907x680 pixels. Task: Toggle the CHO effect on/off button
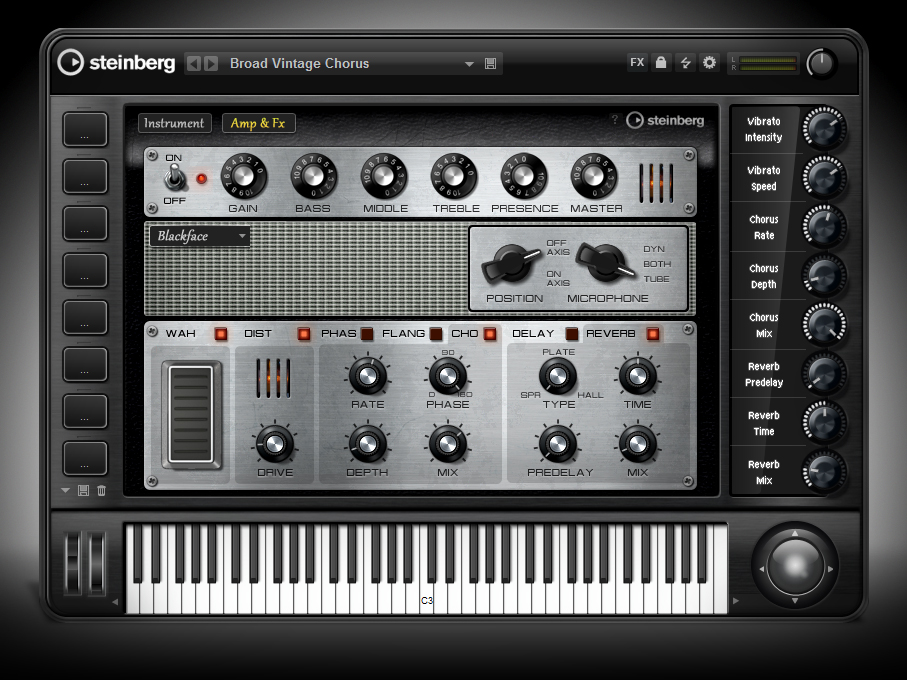490,334
